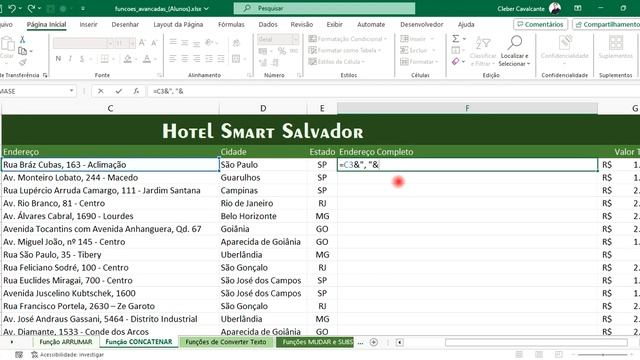Click the AutoSum sigma icon

coord(456,39)
